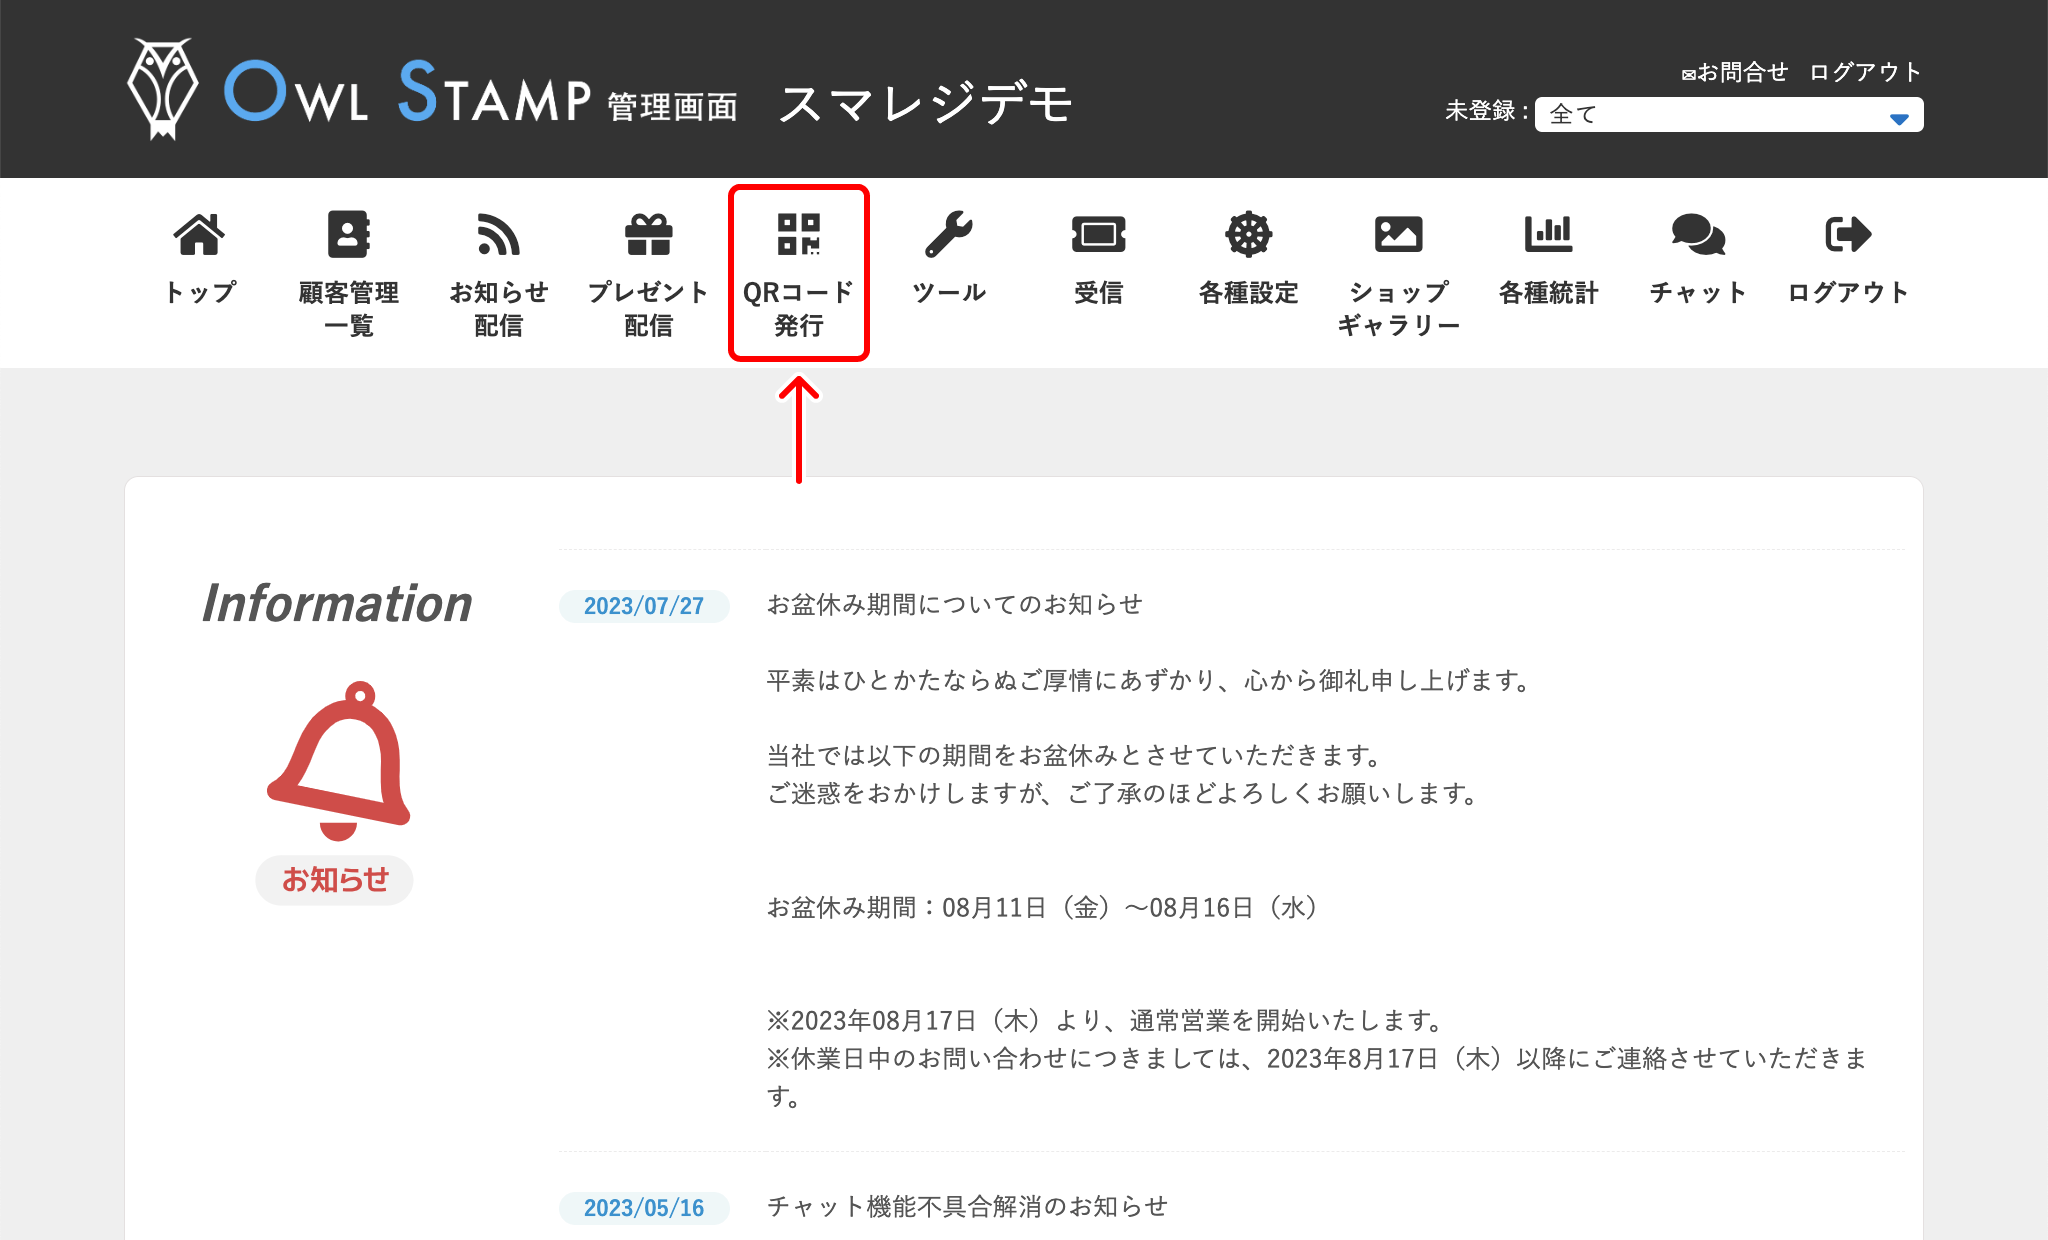Viewport: 2048px width, 1240px height.
Task: Click the ※休業日中のお問い合わせ sentence
Action: tap(1317, 1077)
